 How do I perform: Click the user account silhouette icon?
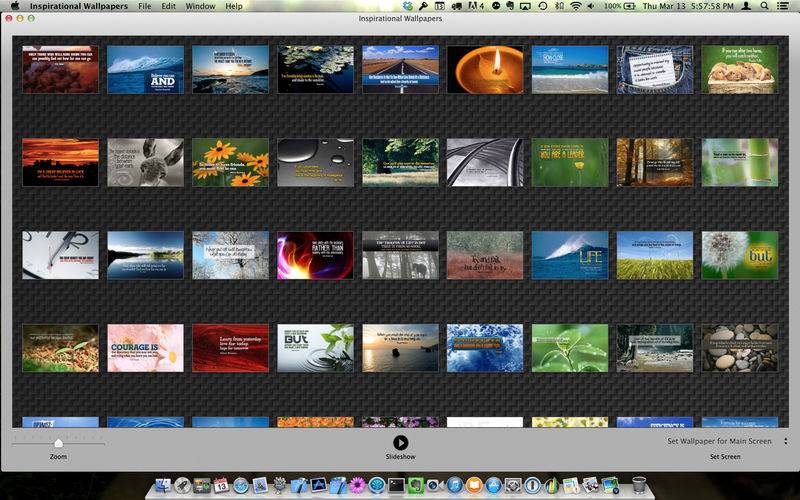click(x=746, y=6)
